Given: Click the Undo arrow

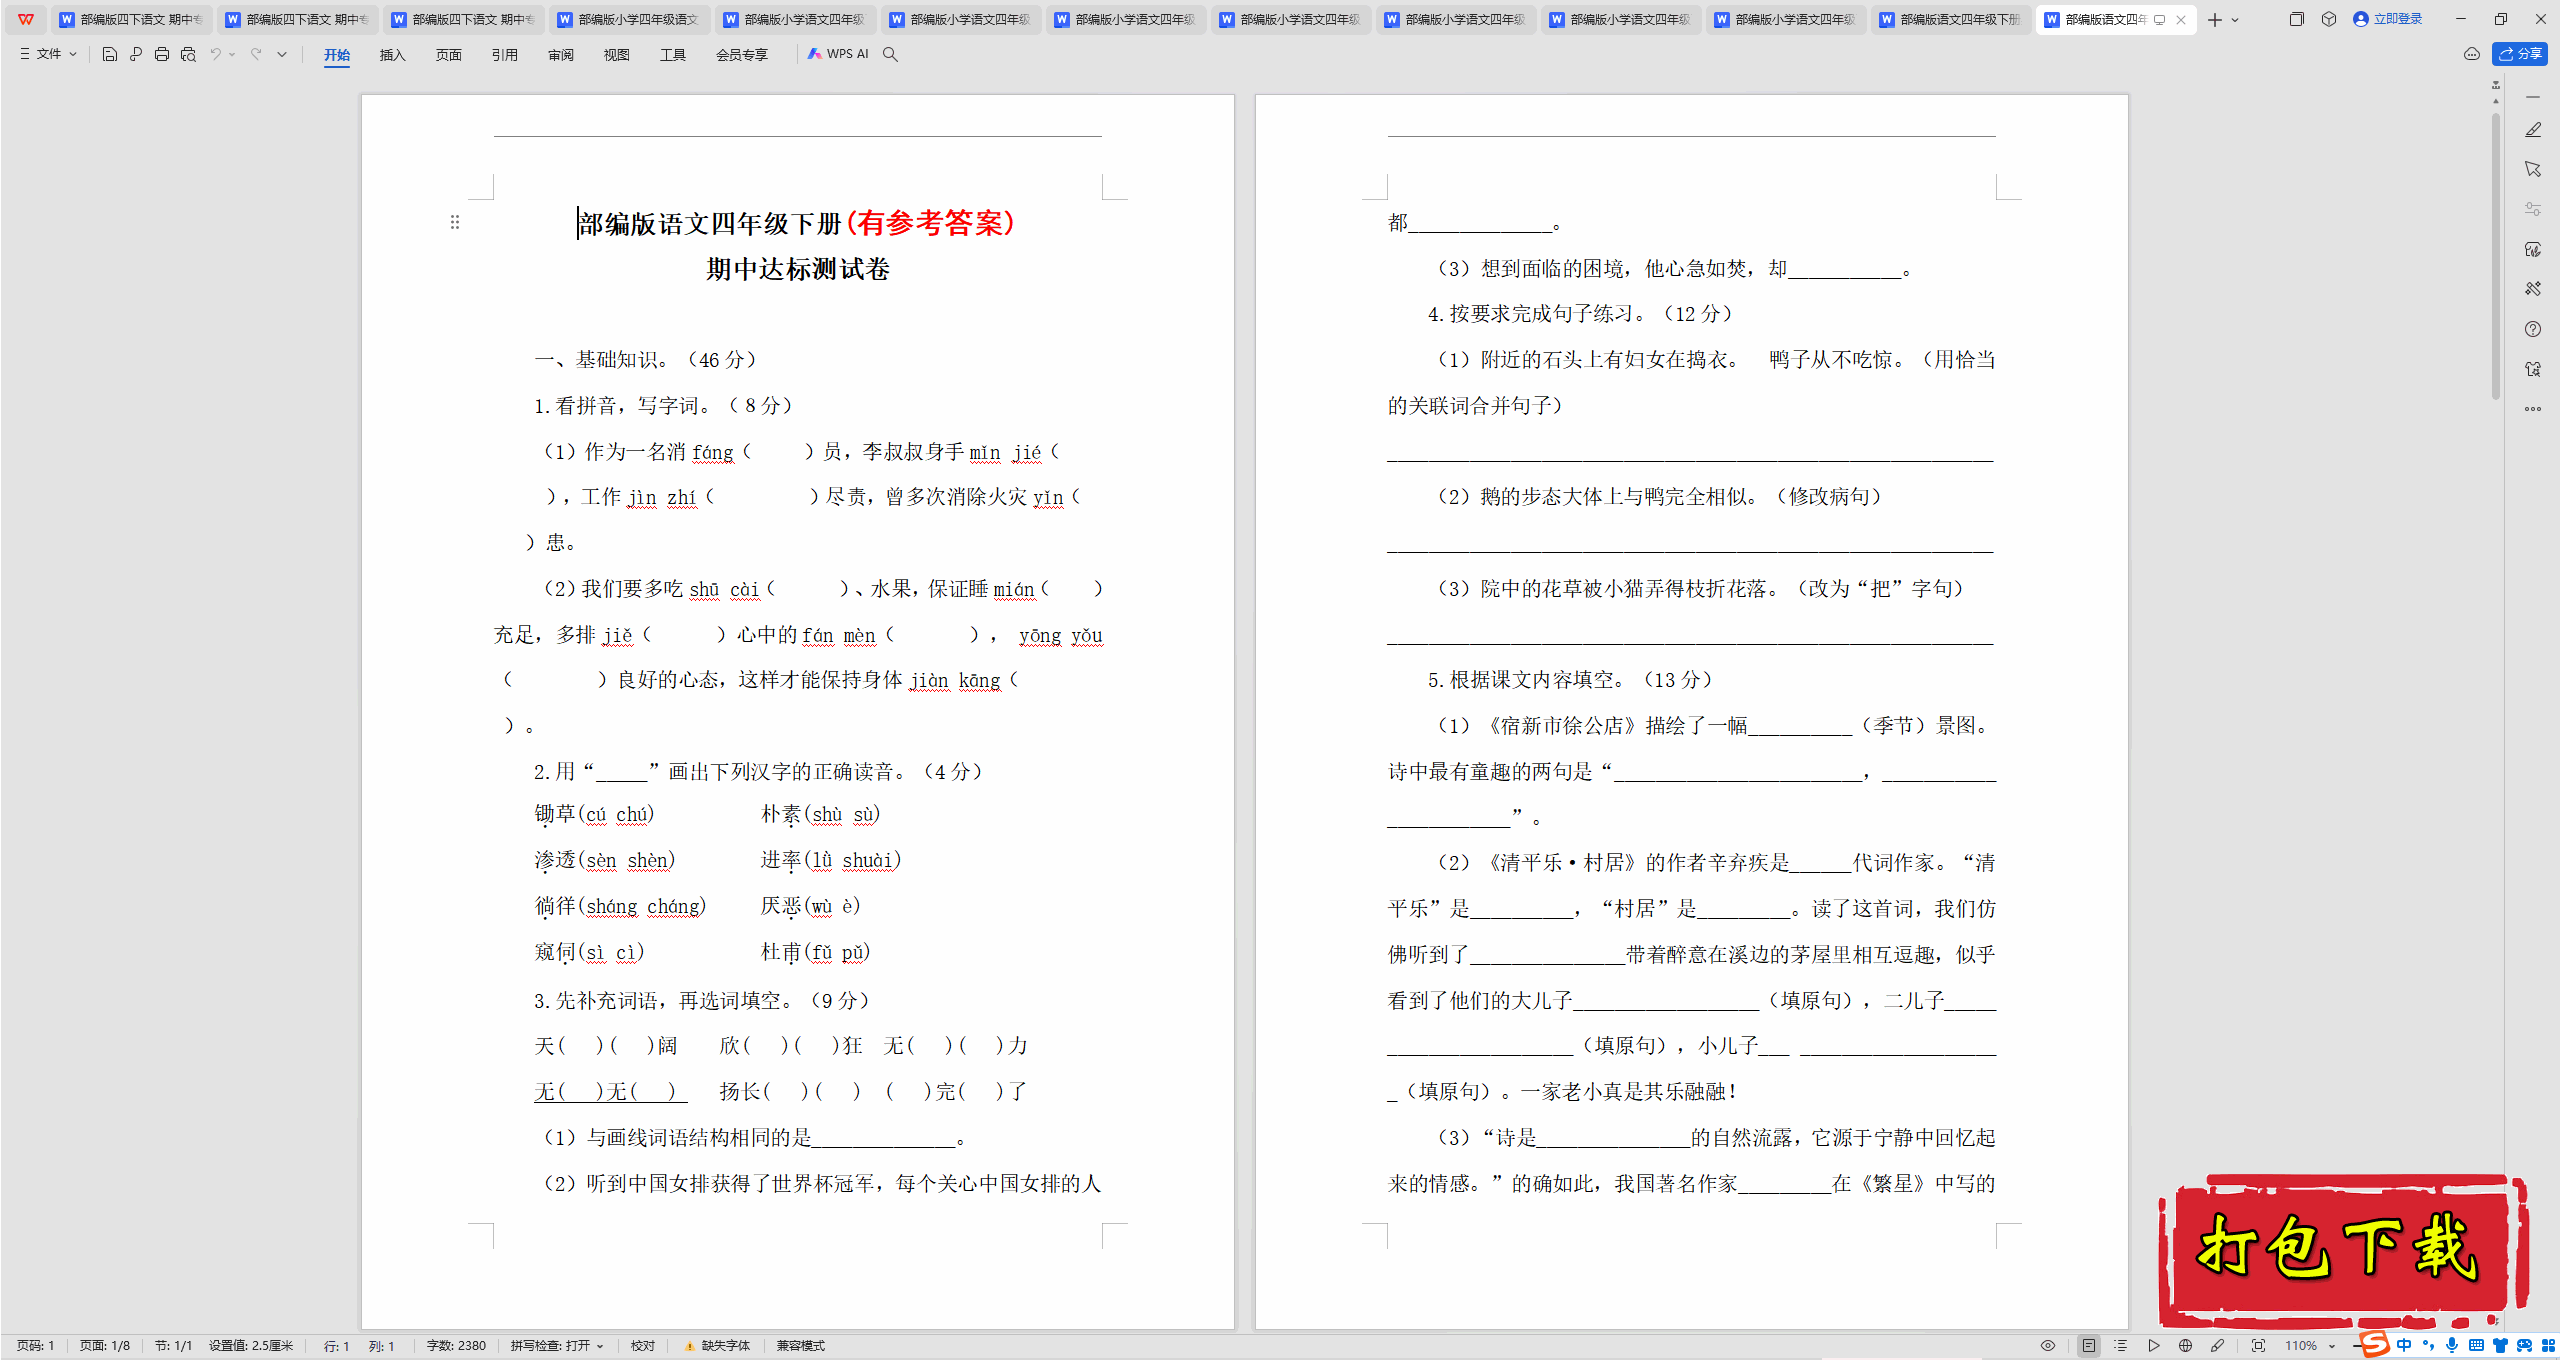Looking at the screenshot, I should coord(215,54).
